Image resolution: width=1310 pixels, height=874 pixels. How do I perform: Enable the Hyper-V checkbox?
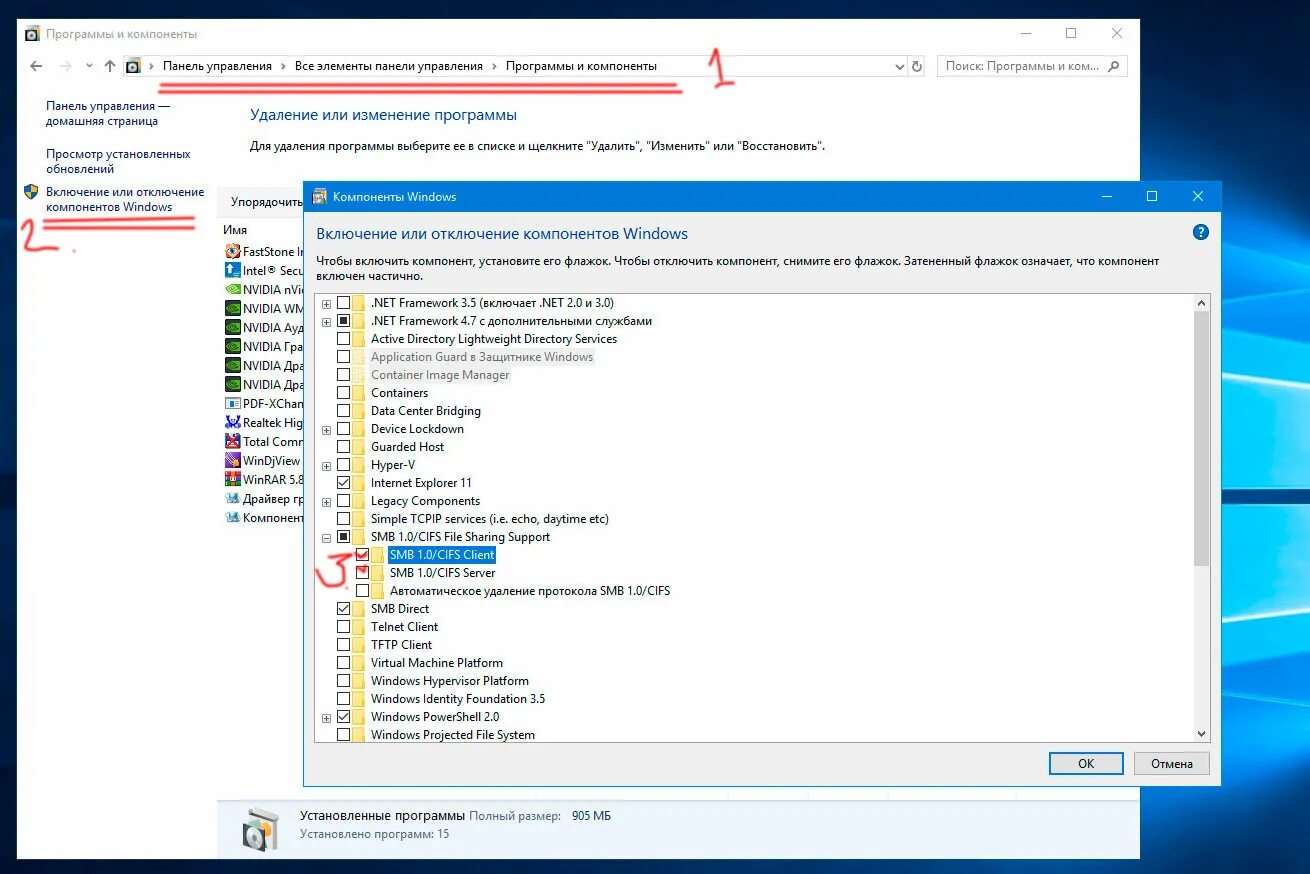tap(344, 465)
